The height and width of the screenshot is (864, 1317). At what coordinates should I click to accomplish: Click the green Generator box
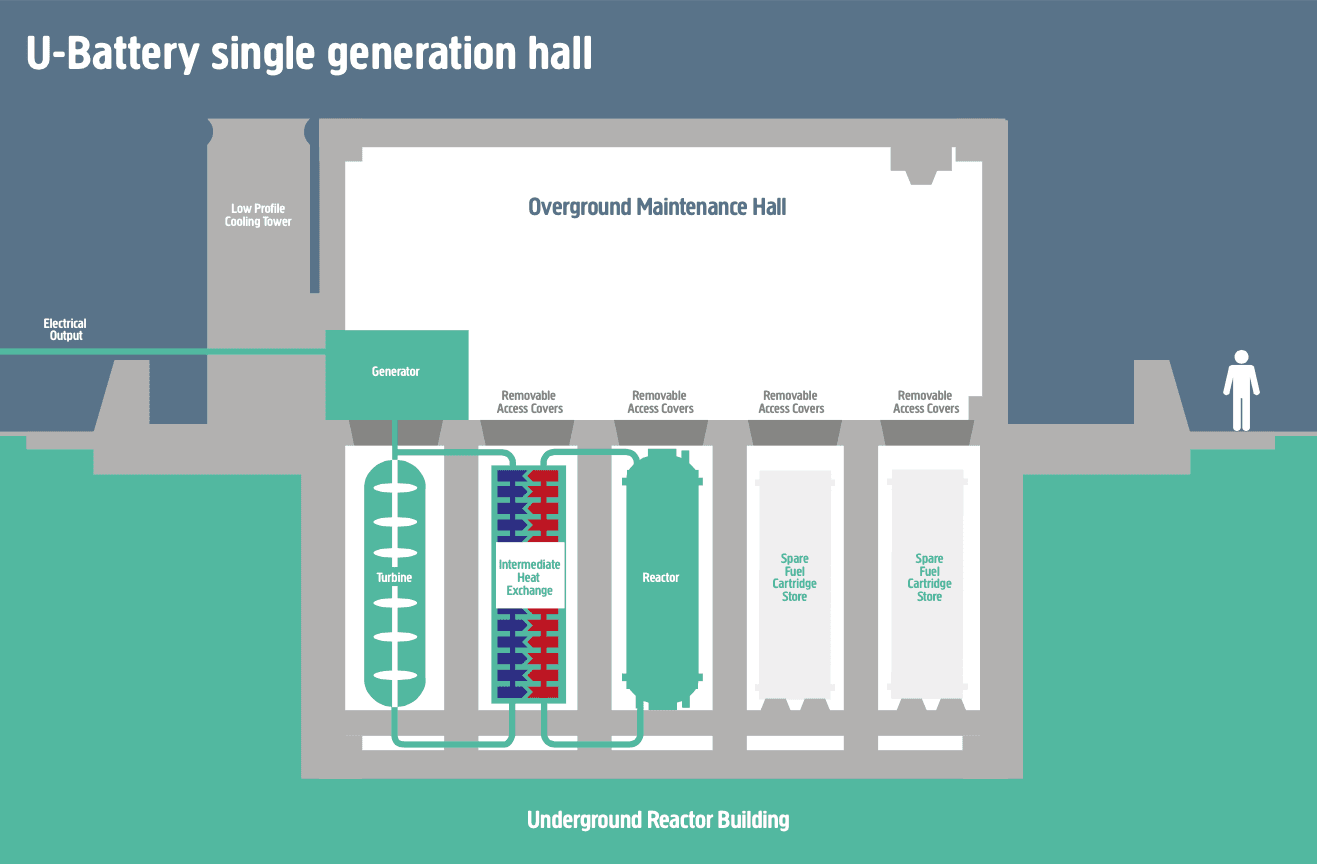click(397, 375)
